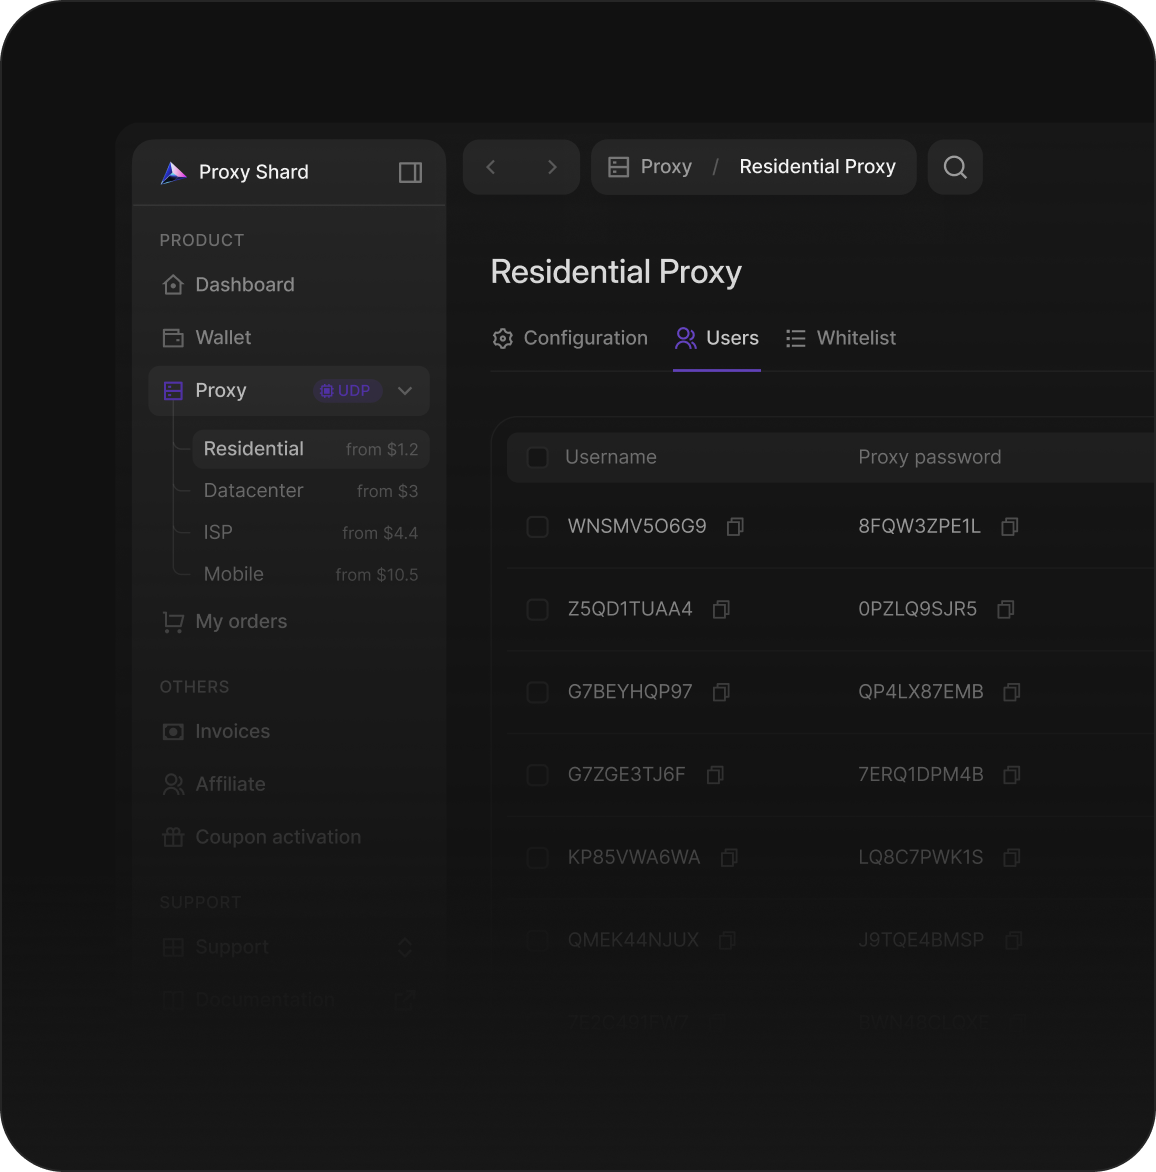The height and width of the screenshot is (1172, 1156).
Task: Open the Invoices page
Action: click(233, 731)
